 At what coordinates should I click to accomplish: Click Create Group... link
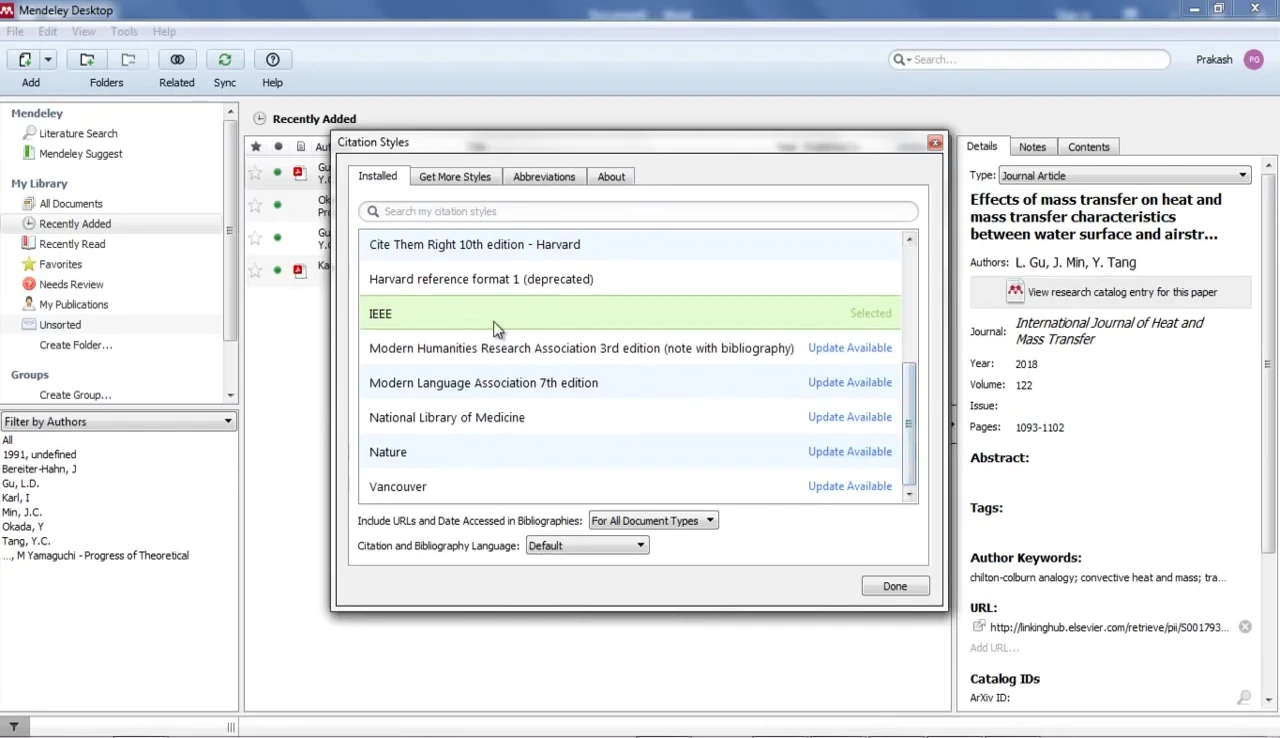coord(75,395)
